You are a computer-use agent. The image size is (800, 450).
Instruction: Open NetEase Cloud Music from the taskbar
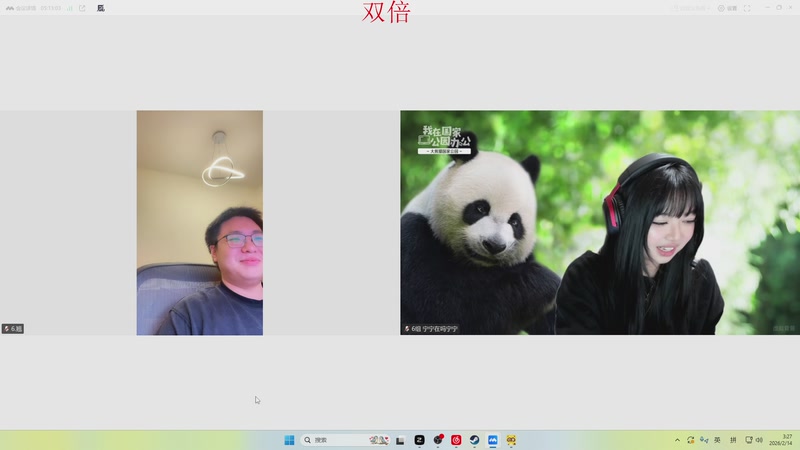[x=456, y=440]
